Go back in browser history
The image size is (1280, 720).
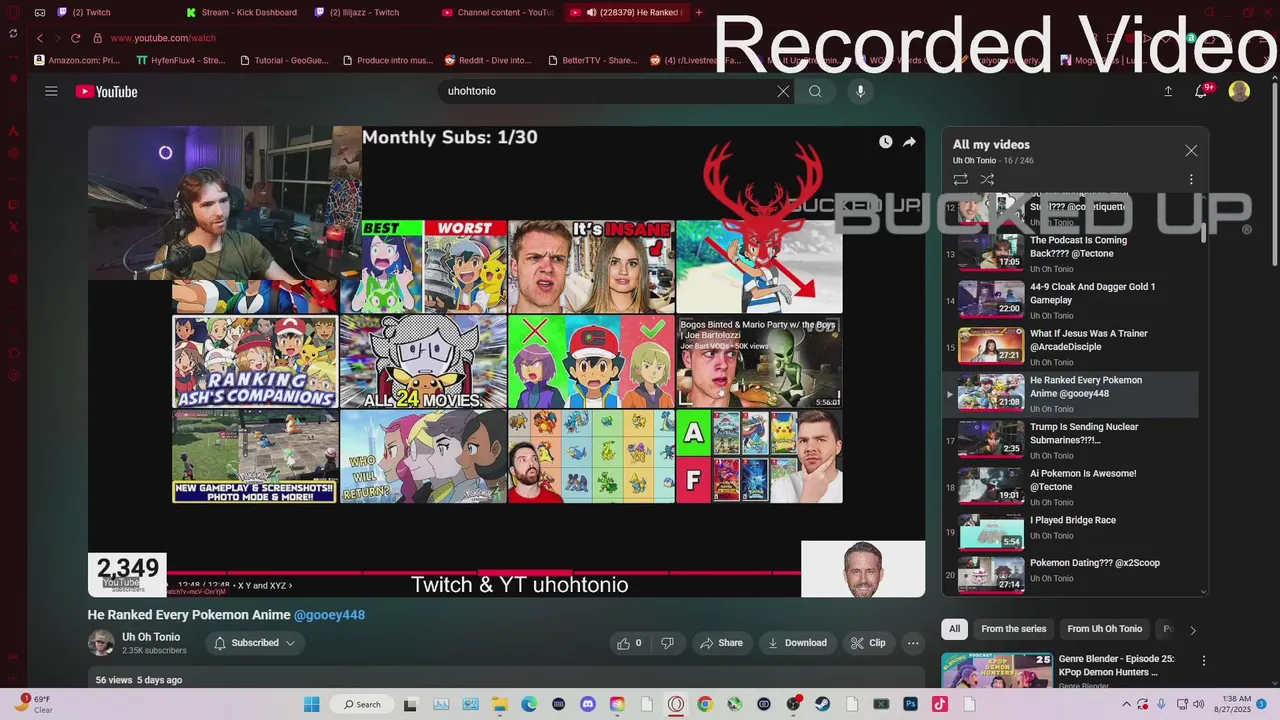click(x=40, y=38)
